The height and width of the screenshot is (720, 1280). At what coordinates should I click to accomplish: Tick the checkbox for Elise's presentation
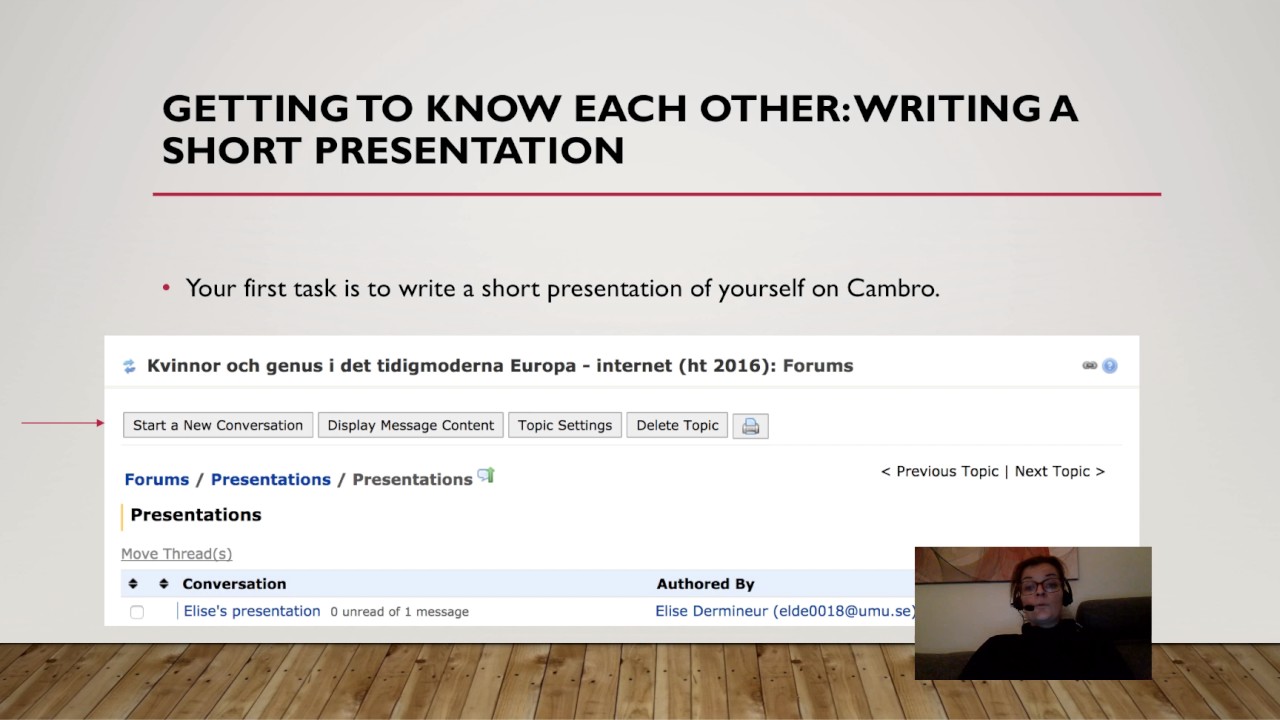(137, 612)
